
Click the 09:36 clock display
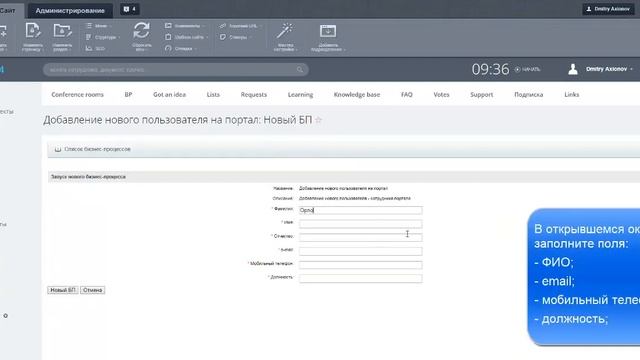coord(490,69)
